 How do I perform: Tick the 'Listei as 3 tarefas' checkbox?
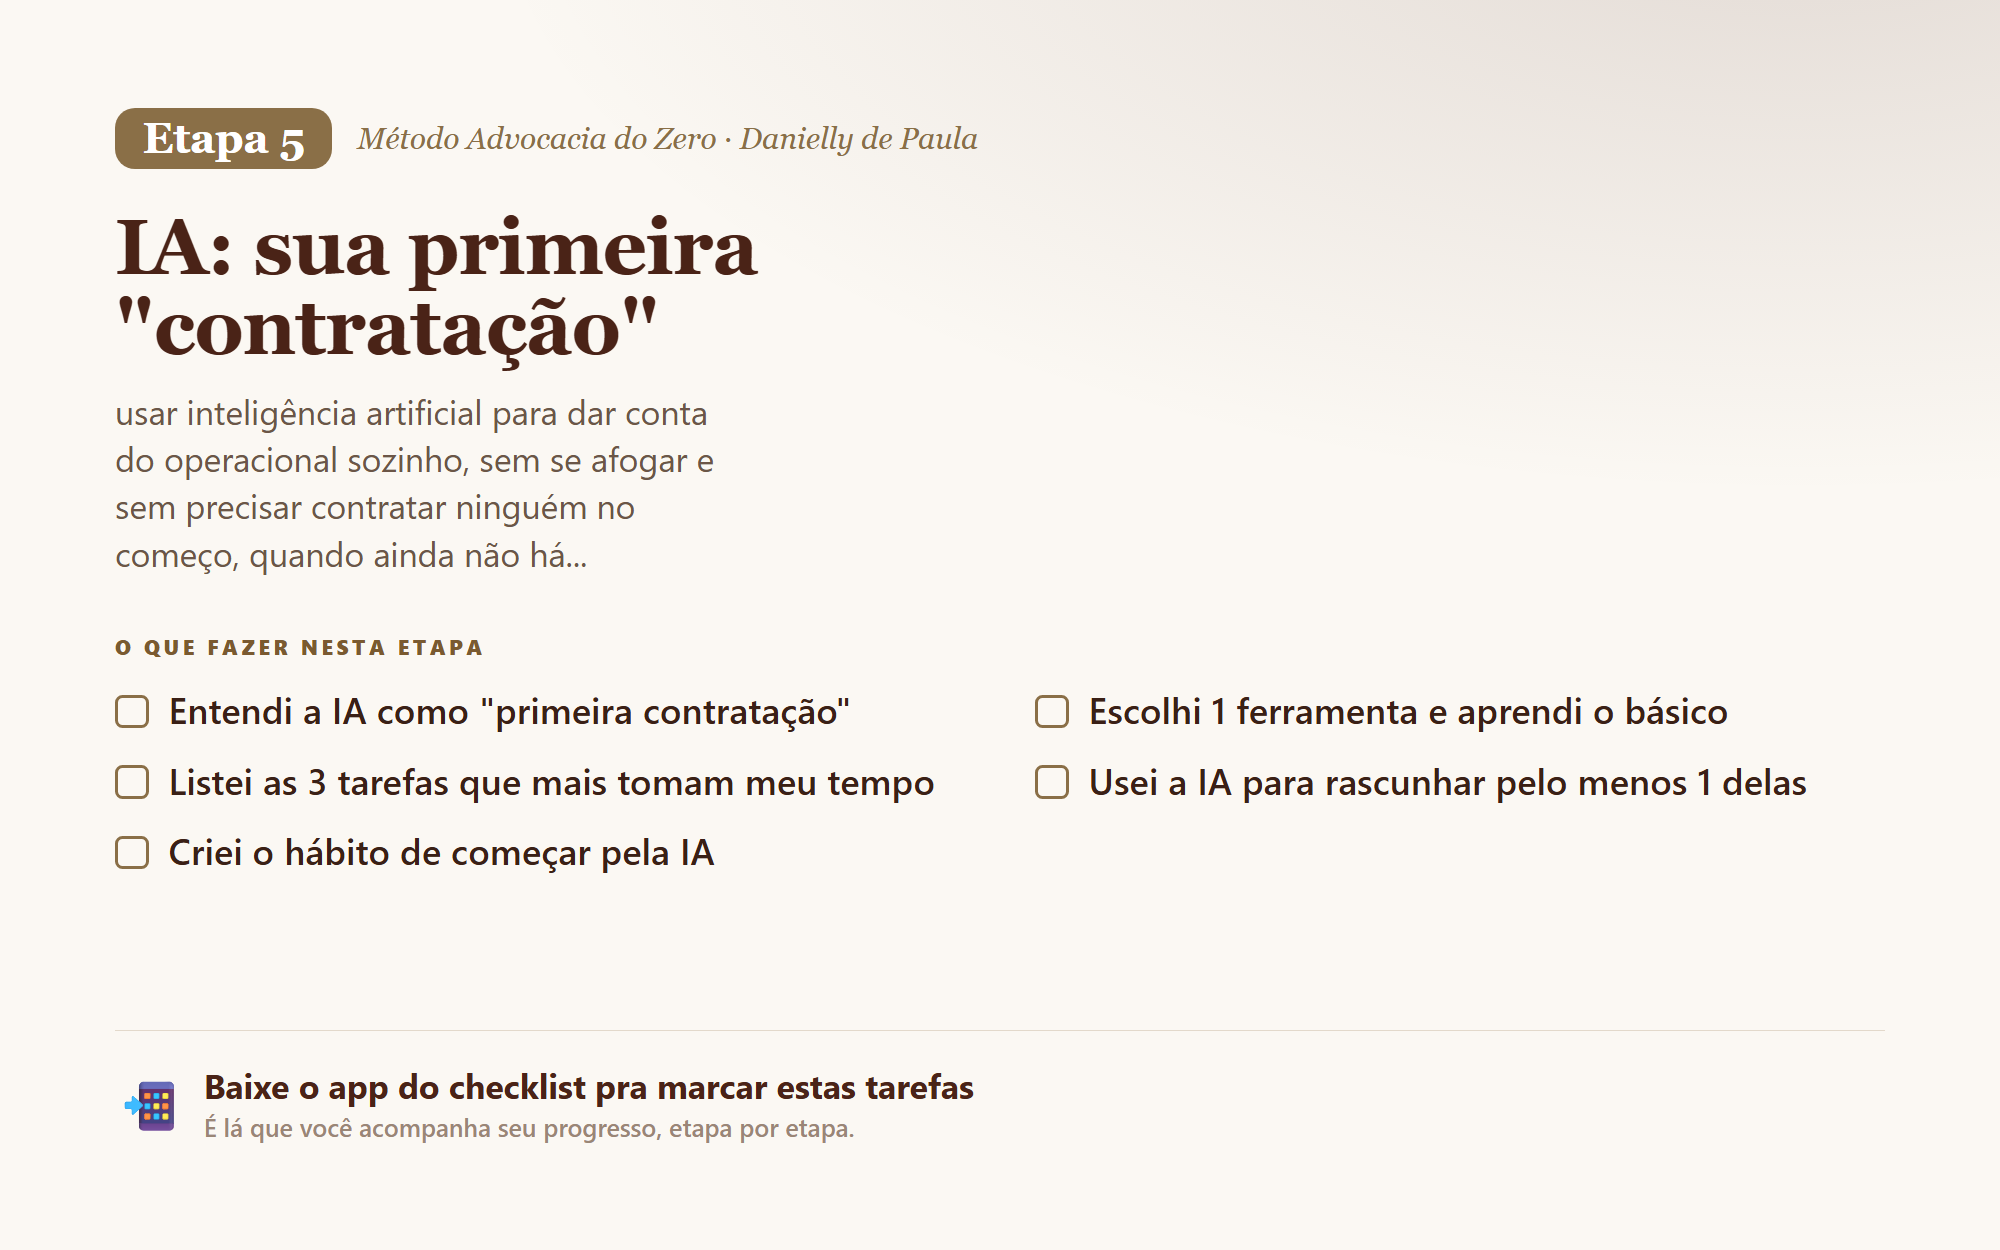[132, 782]
